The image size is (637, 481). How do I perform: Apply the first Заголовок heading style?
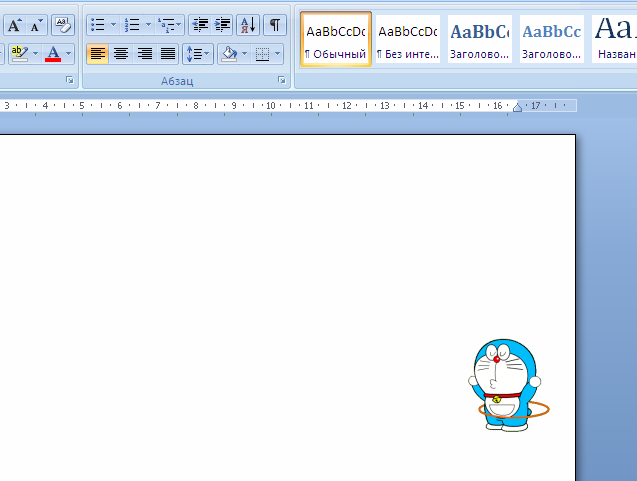click(480, 39)
